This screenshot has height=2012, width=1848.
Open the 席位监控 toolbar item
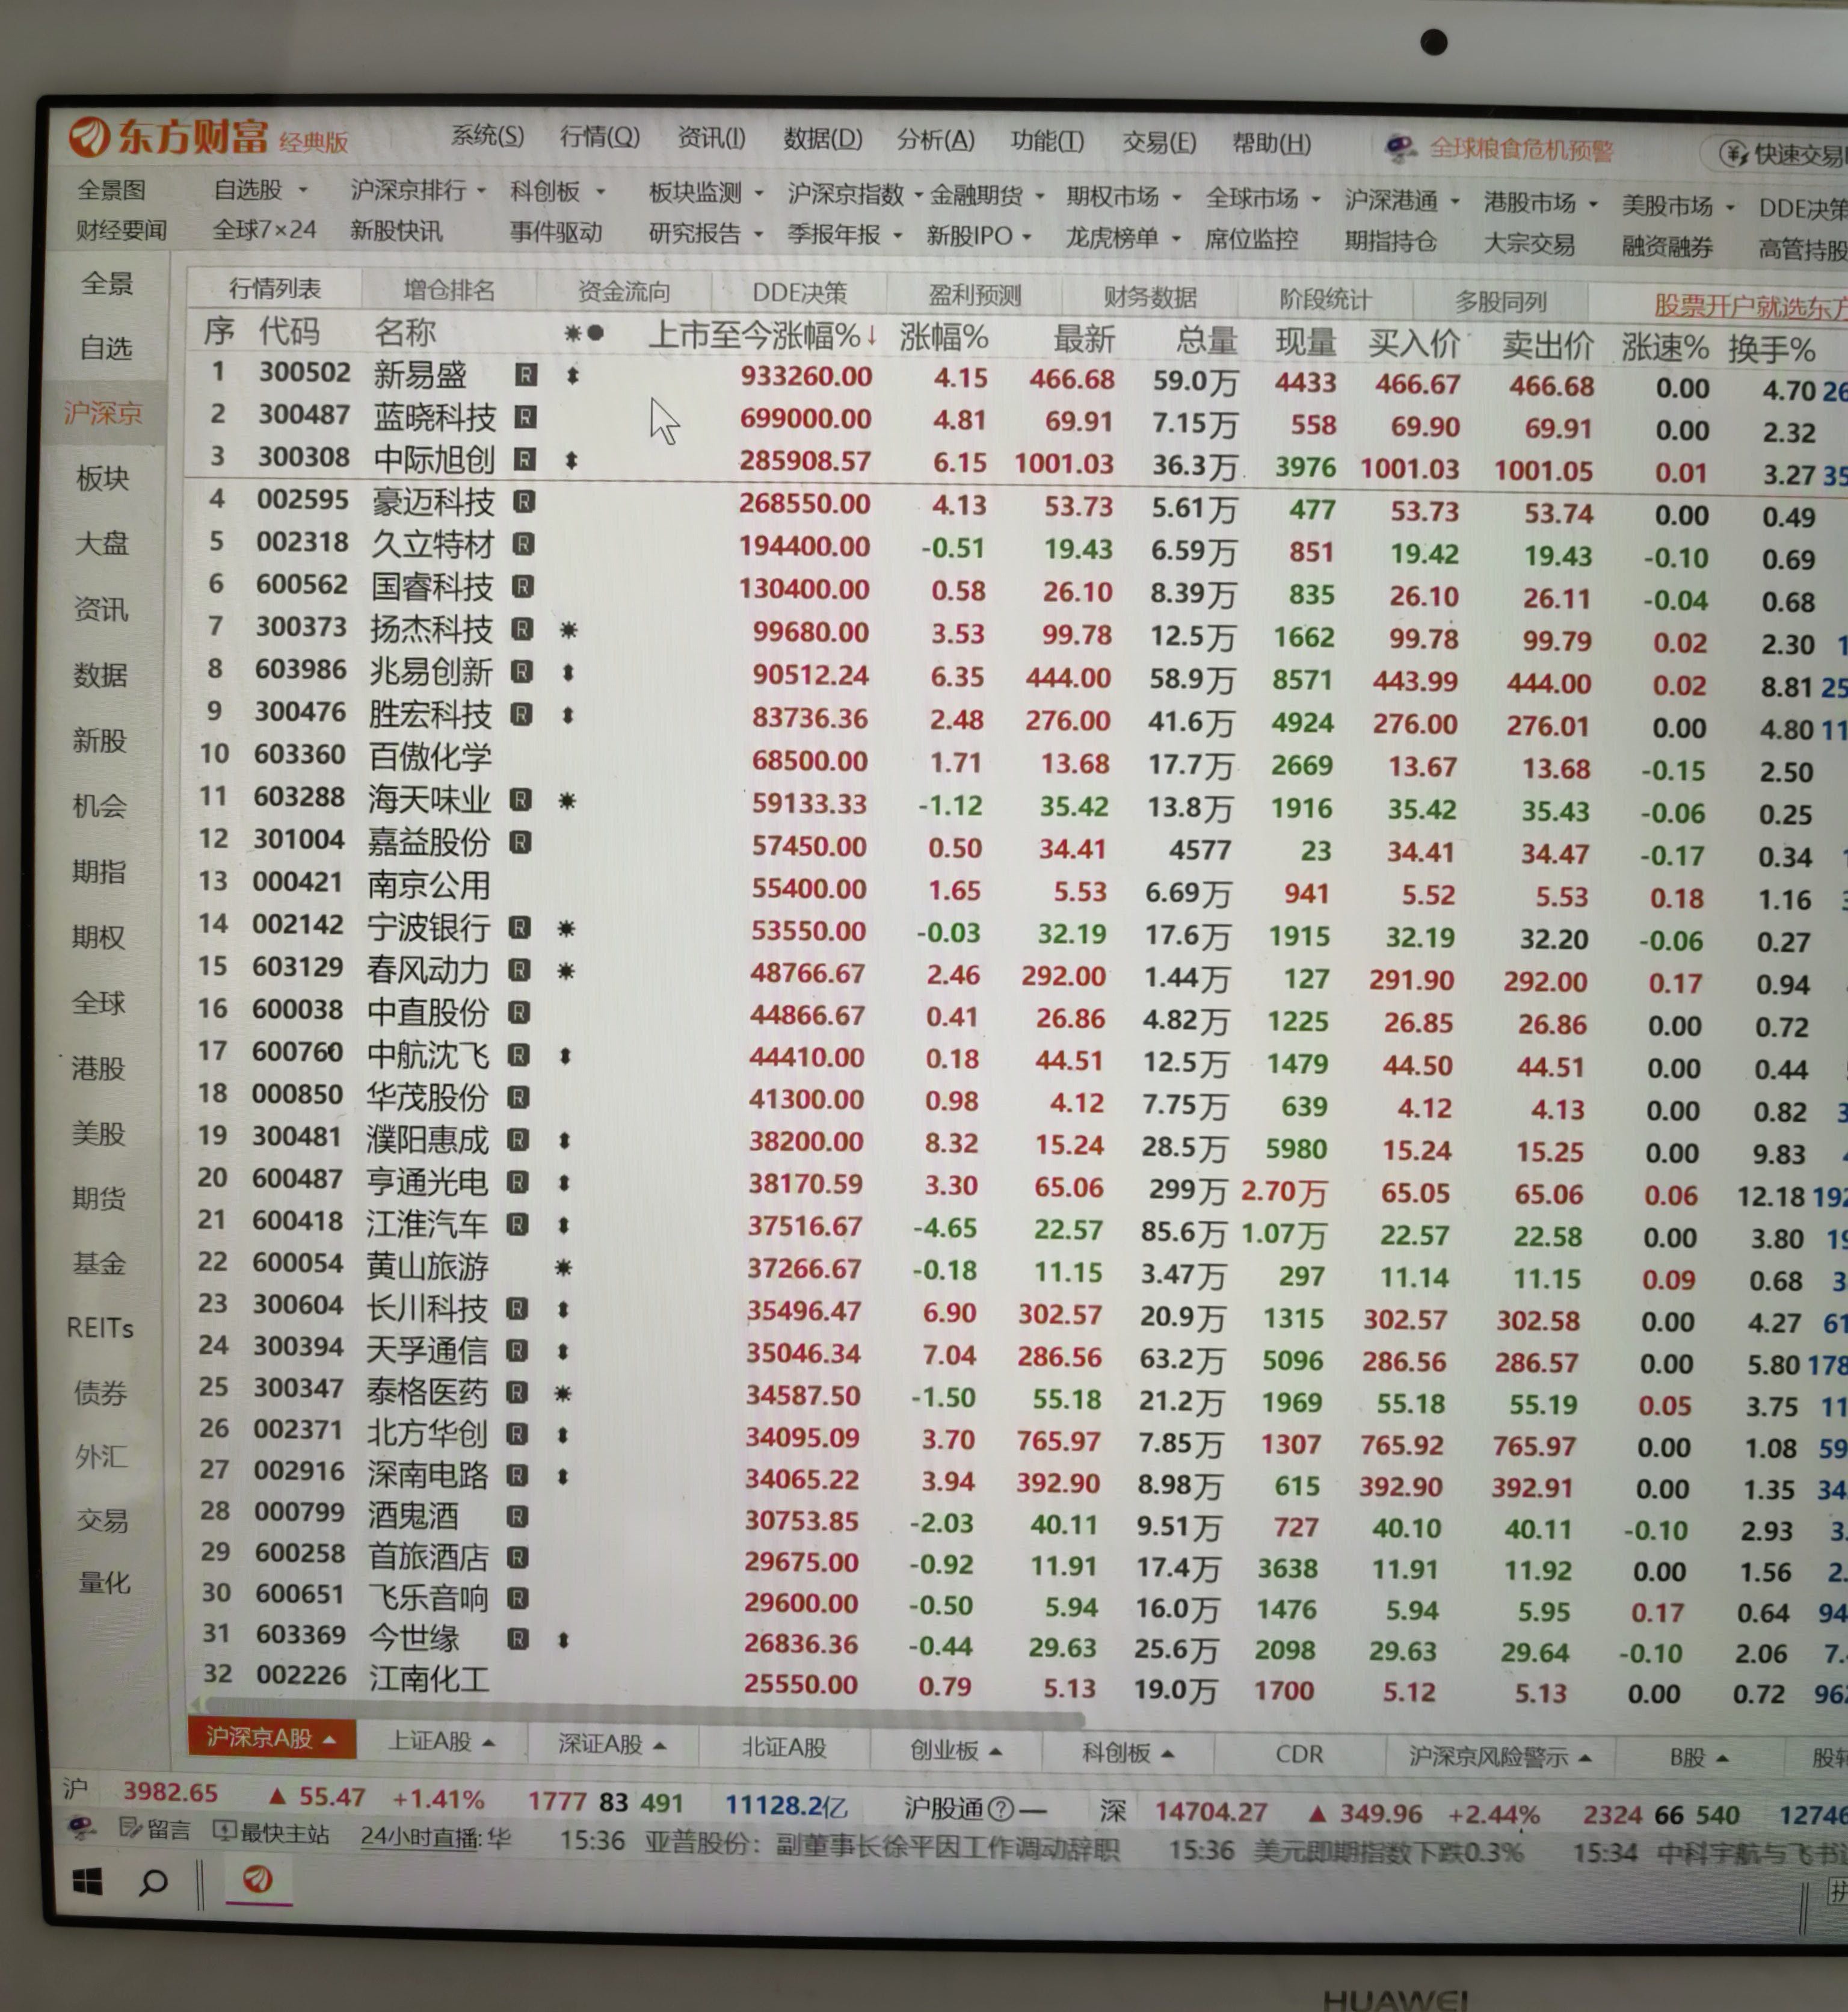tap(1251, 239)
